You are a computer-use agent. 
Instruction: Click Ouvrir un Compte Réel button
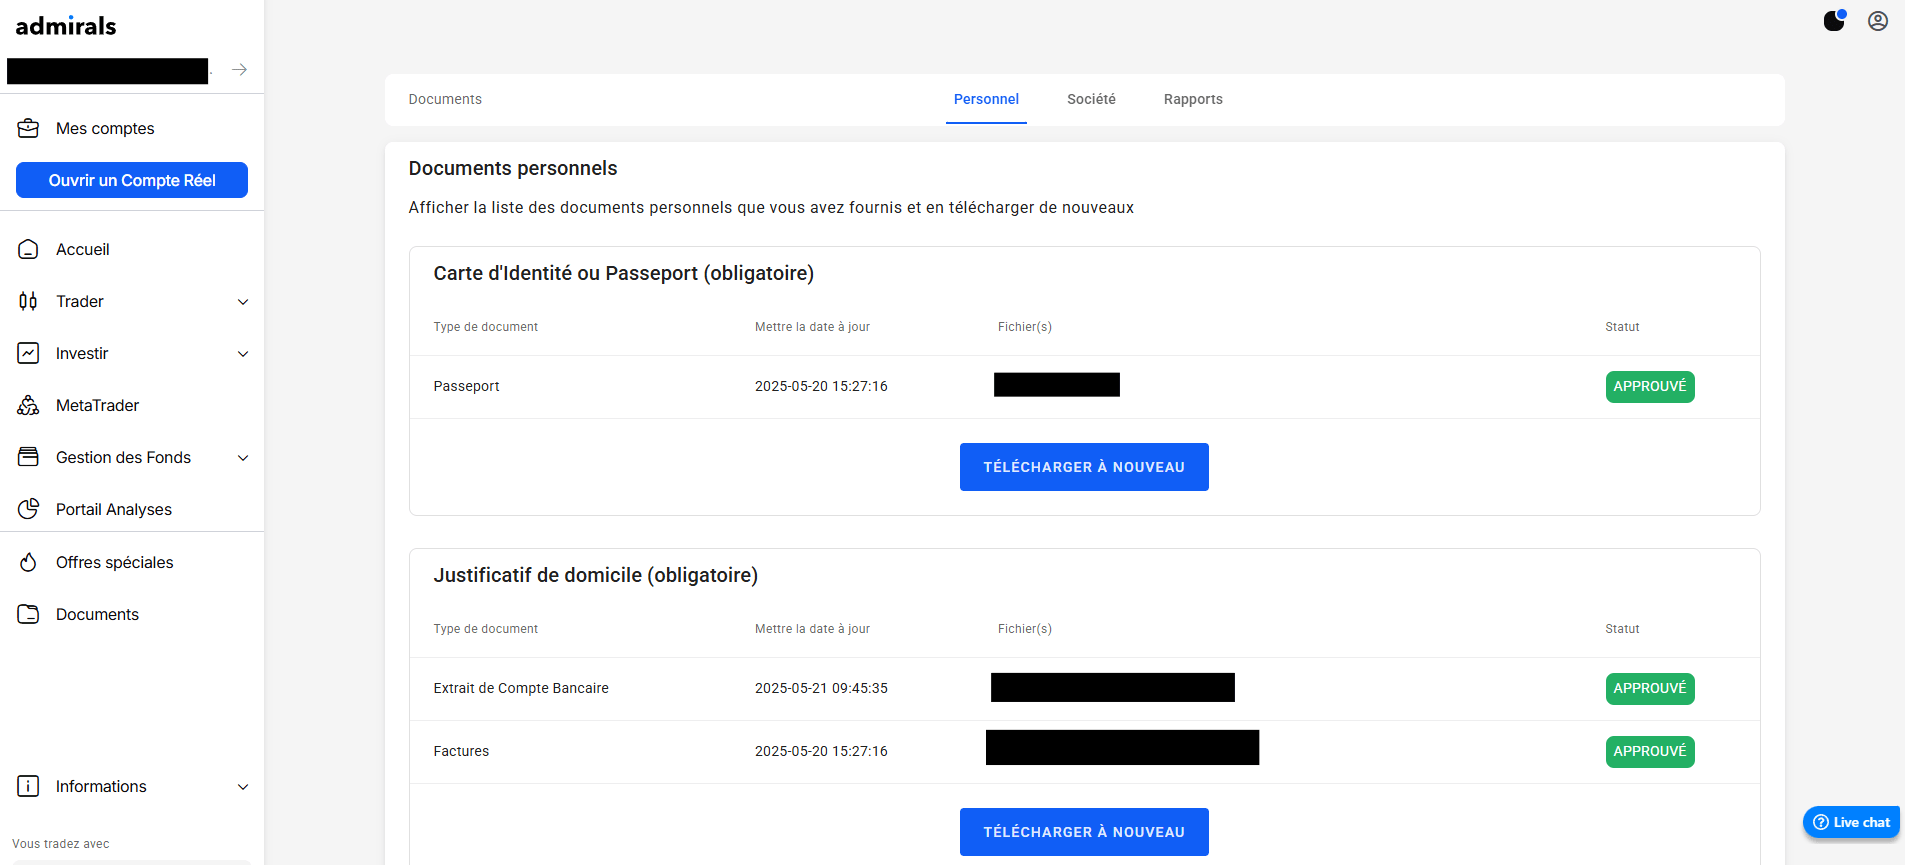pos(132,180)
